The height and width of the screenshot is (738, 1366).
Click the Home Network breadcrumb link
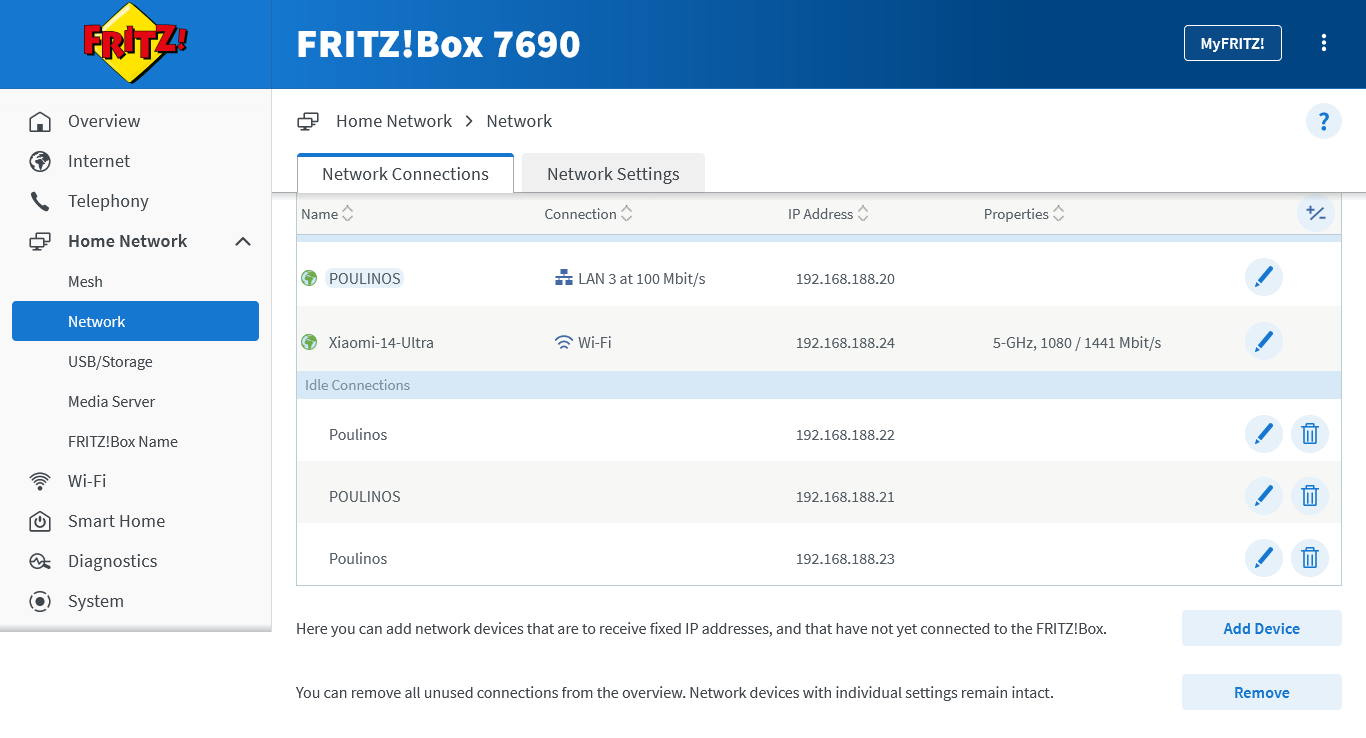click(x=394, y=121)
